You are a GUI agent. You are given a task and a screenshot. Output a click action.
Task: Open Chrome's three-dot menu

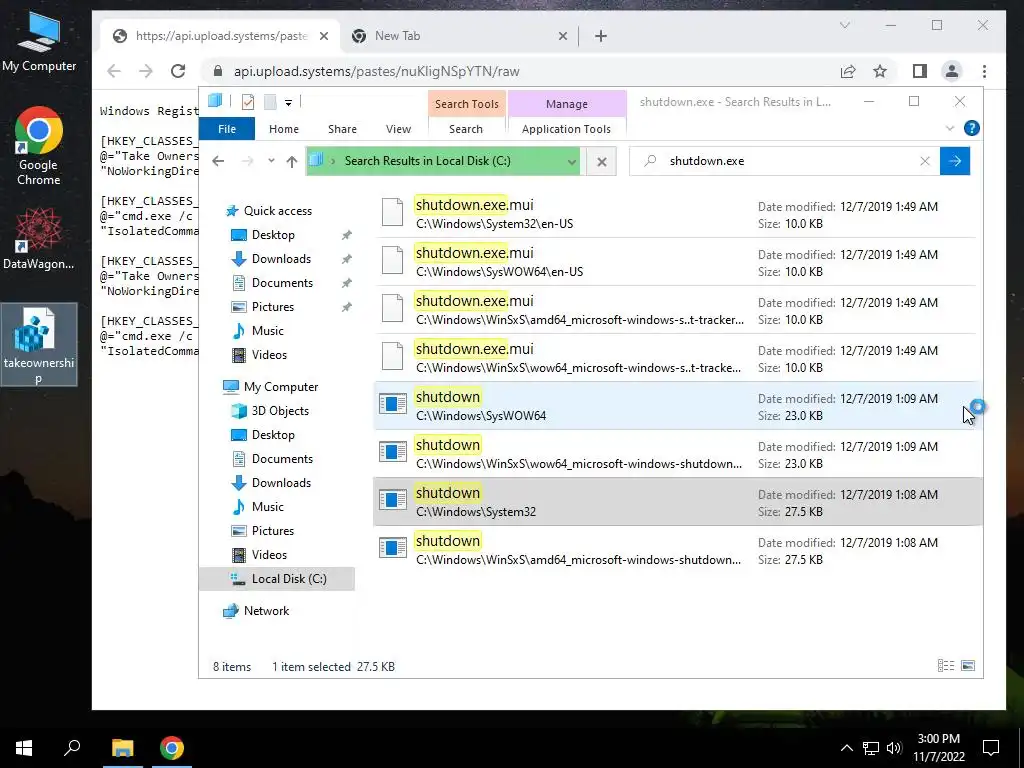(984, 71)
